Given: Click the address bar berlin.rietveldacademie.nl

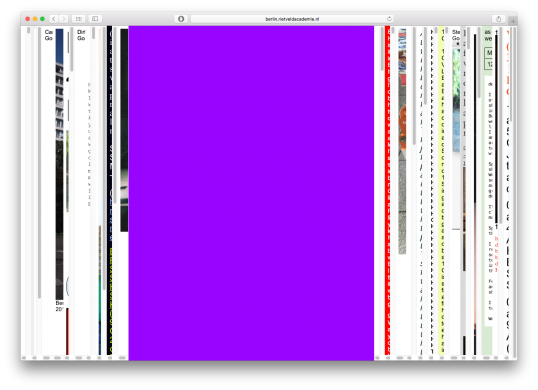Looking at the screenshot, I should pos(292,19).
